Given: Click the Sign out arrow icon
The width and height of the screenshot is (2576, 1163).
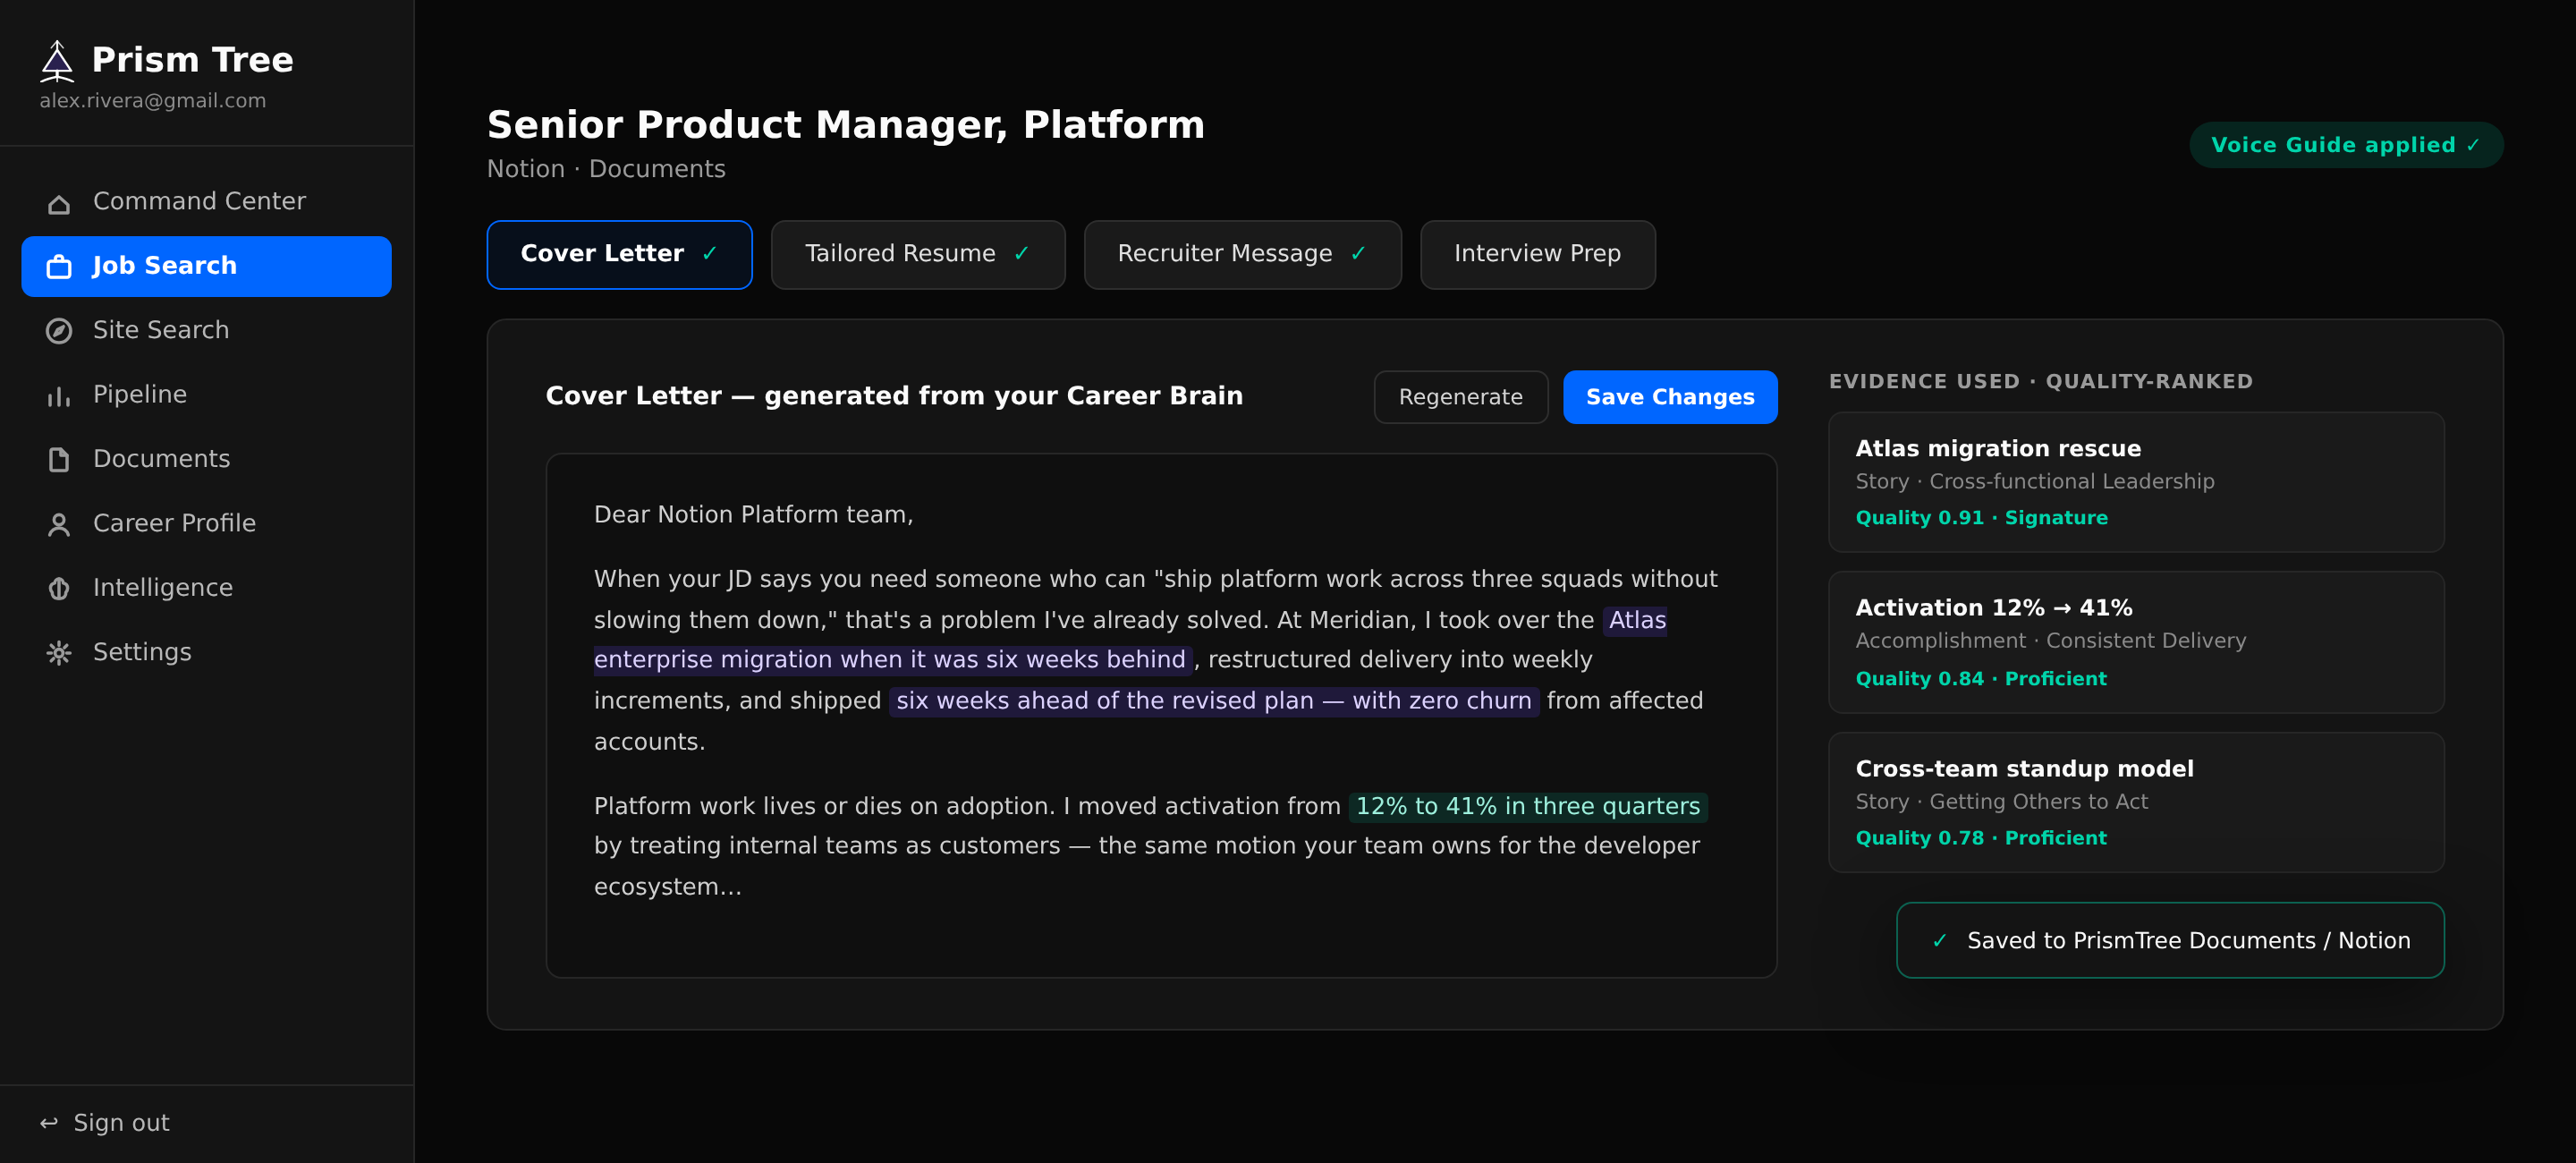Looking at the screenshot, I should click(48, 1123).
